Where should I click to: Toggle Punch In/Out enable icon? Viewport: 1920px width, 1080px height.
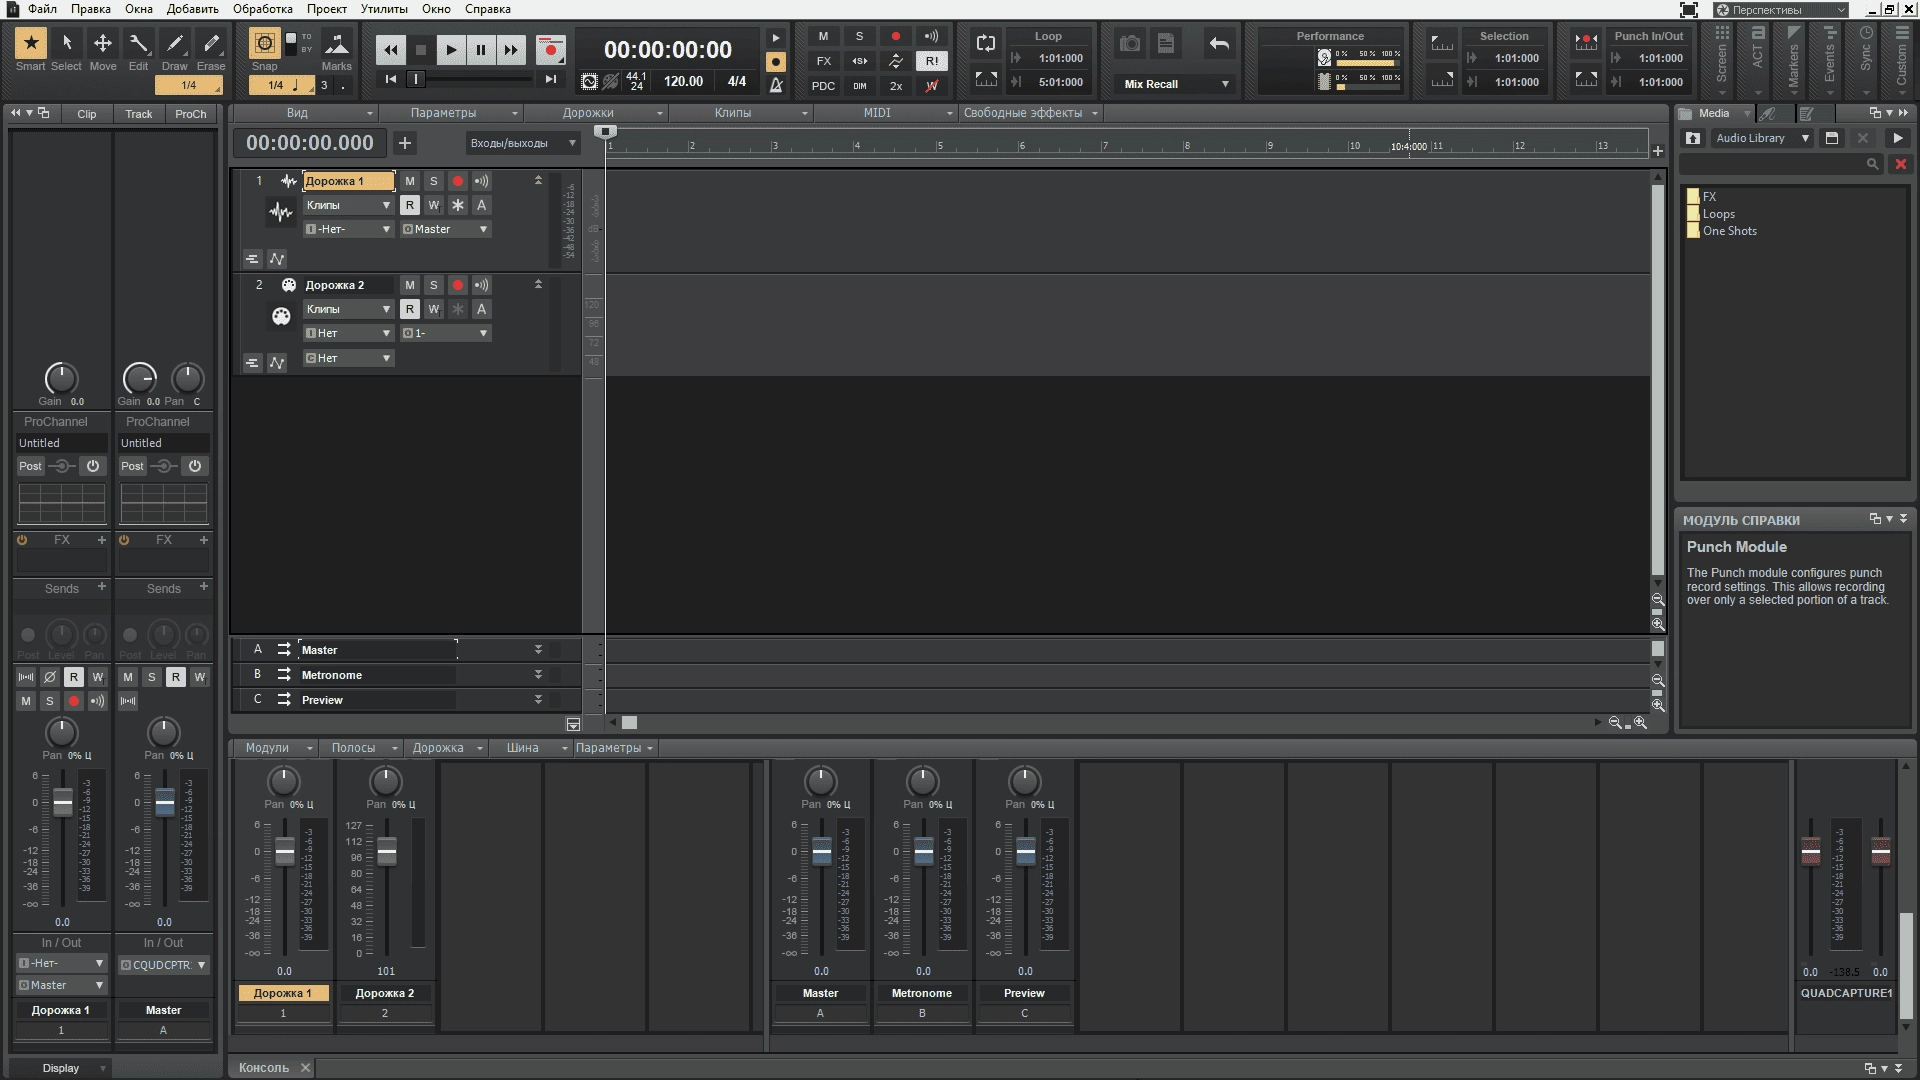click(1586, 43)
